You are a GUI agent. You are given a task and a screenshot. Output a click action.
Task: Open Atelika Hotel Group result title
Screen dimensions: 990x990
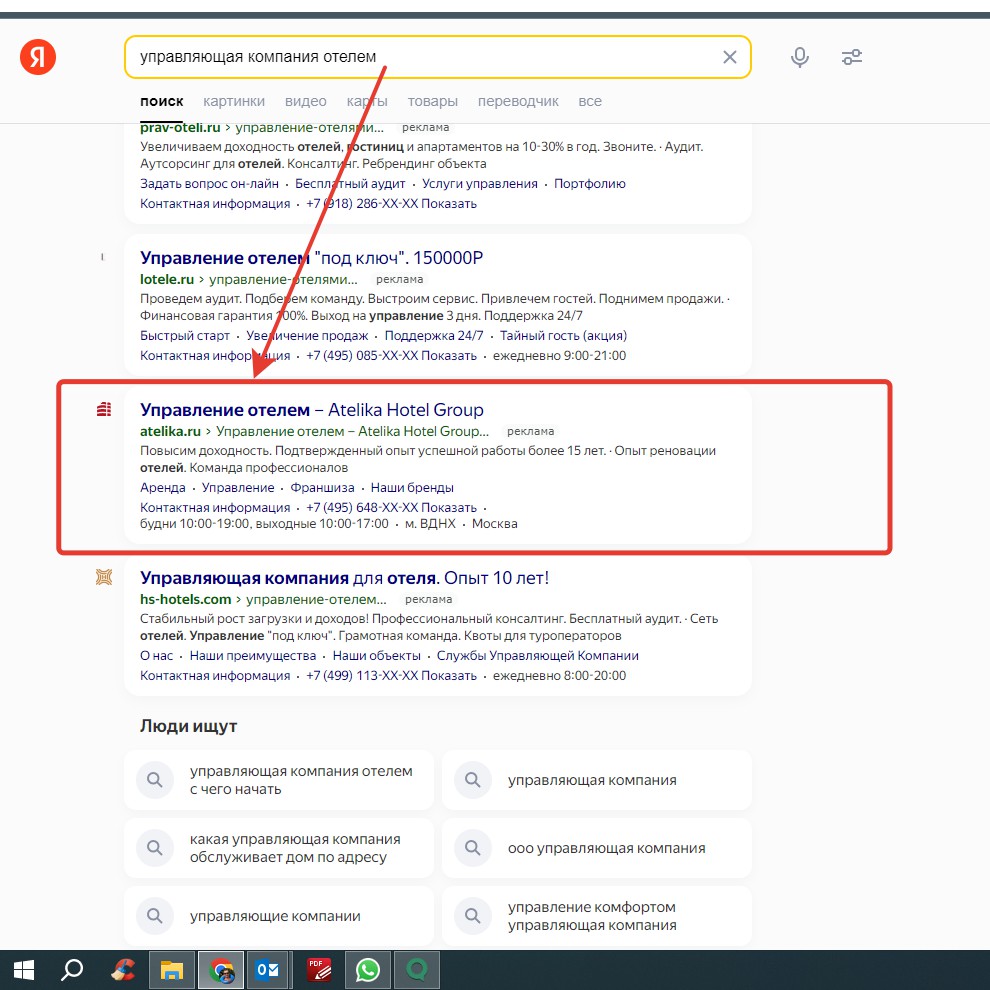[x=312, y=410]
